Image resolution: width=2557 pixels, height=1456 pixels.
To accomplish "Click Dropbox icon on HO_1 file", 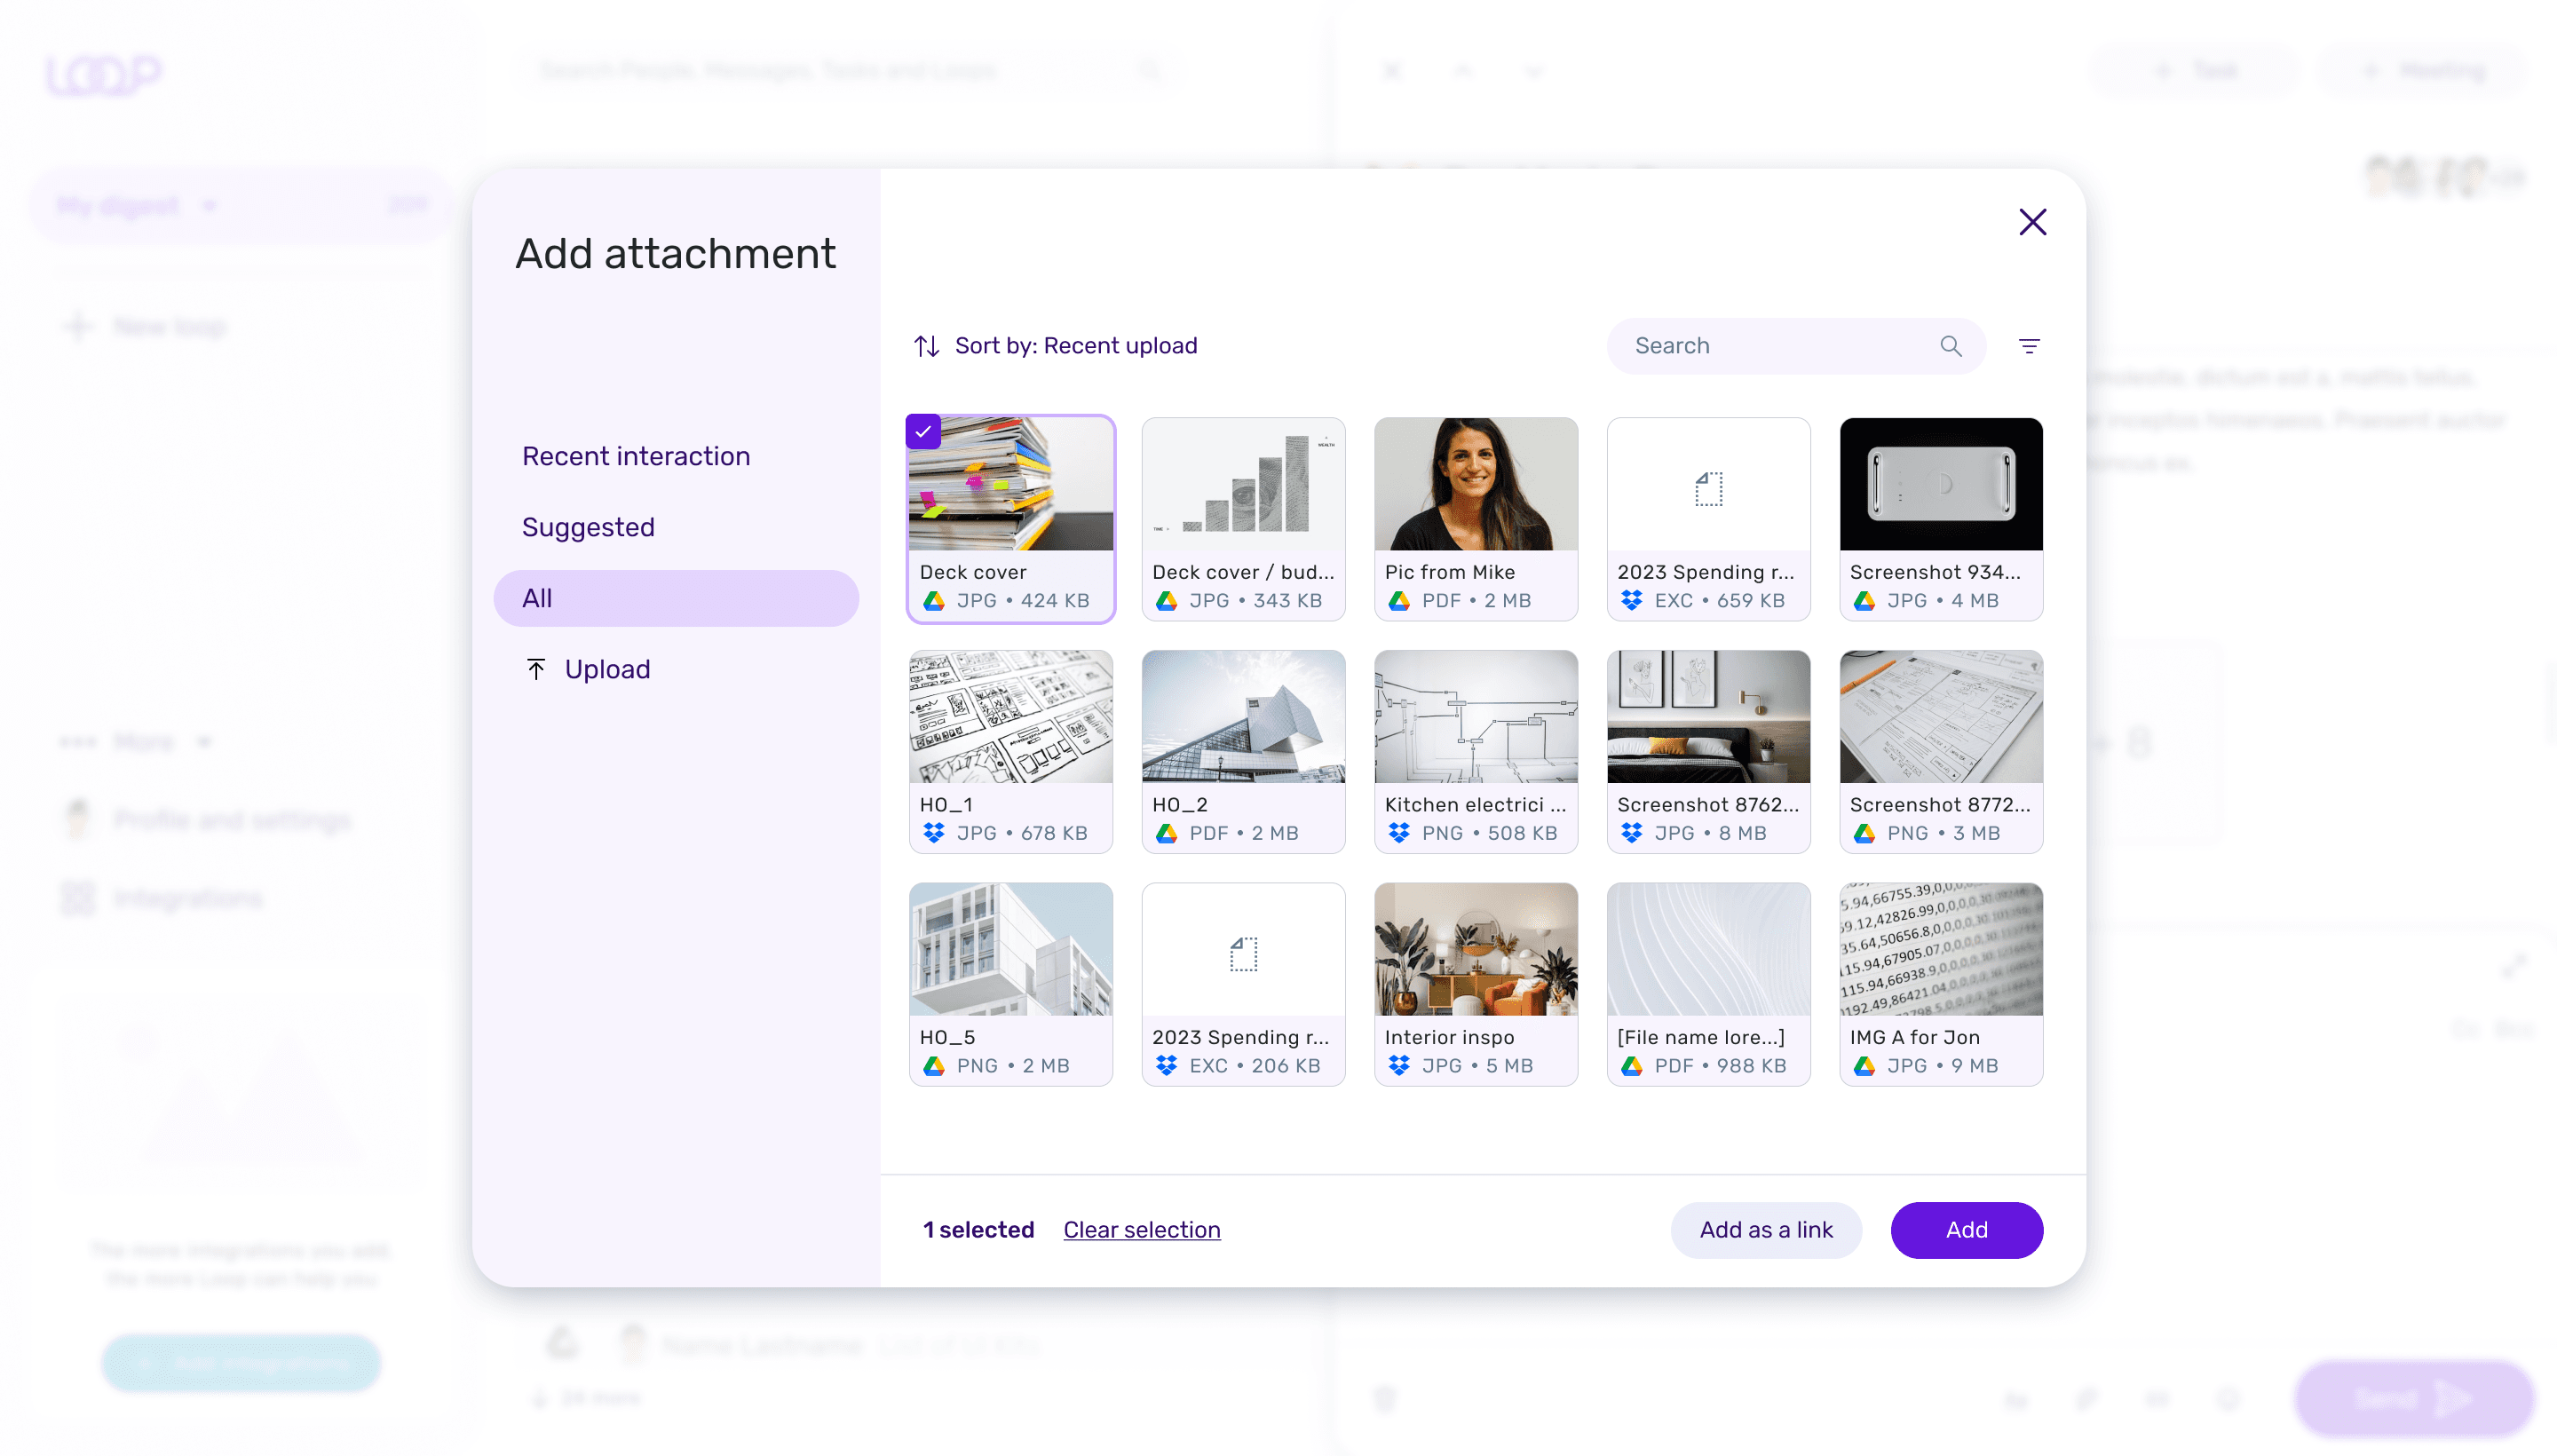I will pos(934,833).
